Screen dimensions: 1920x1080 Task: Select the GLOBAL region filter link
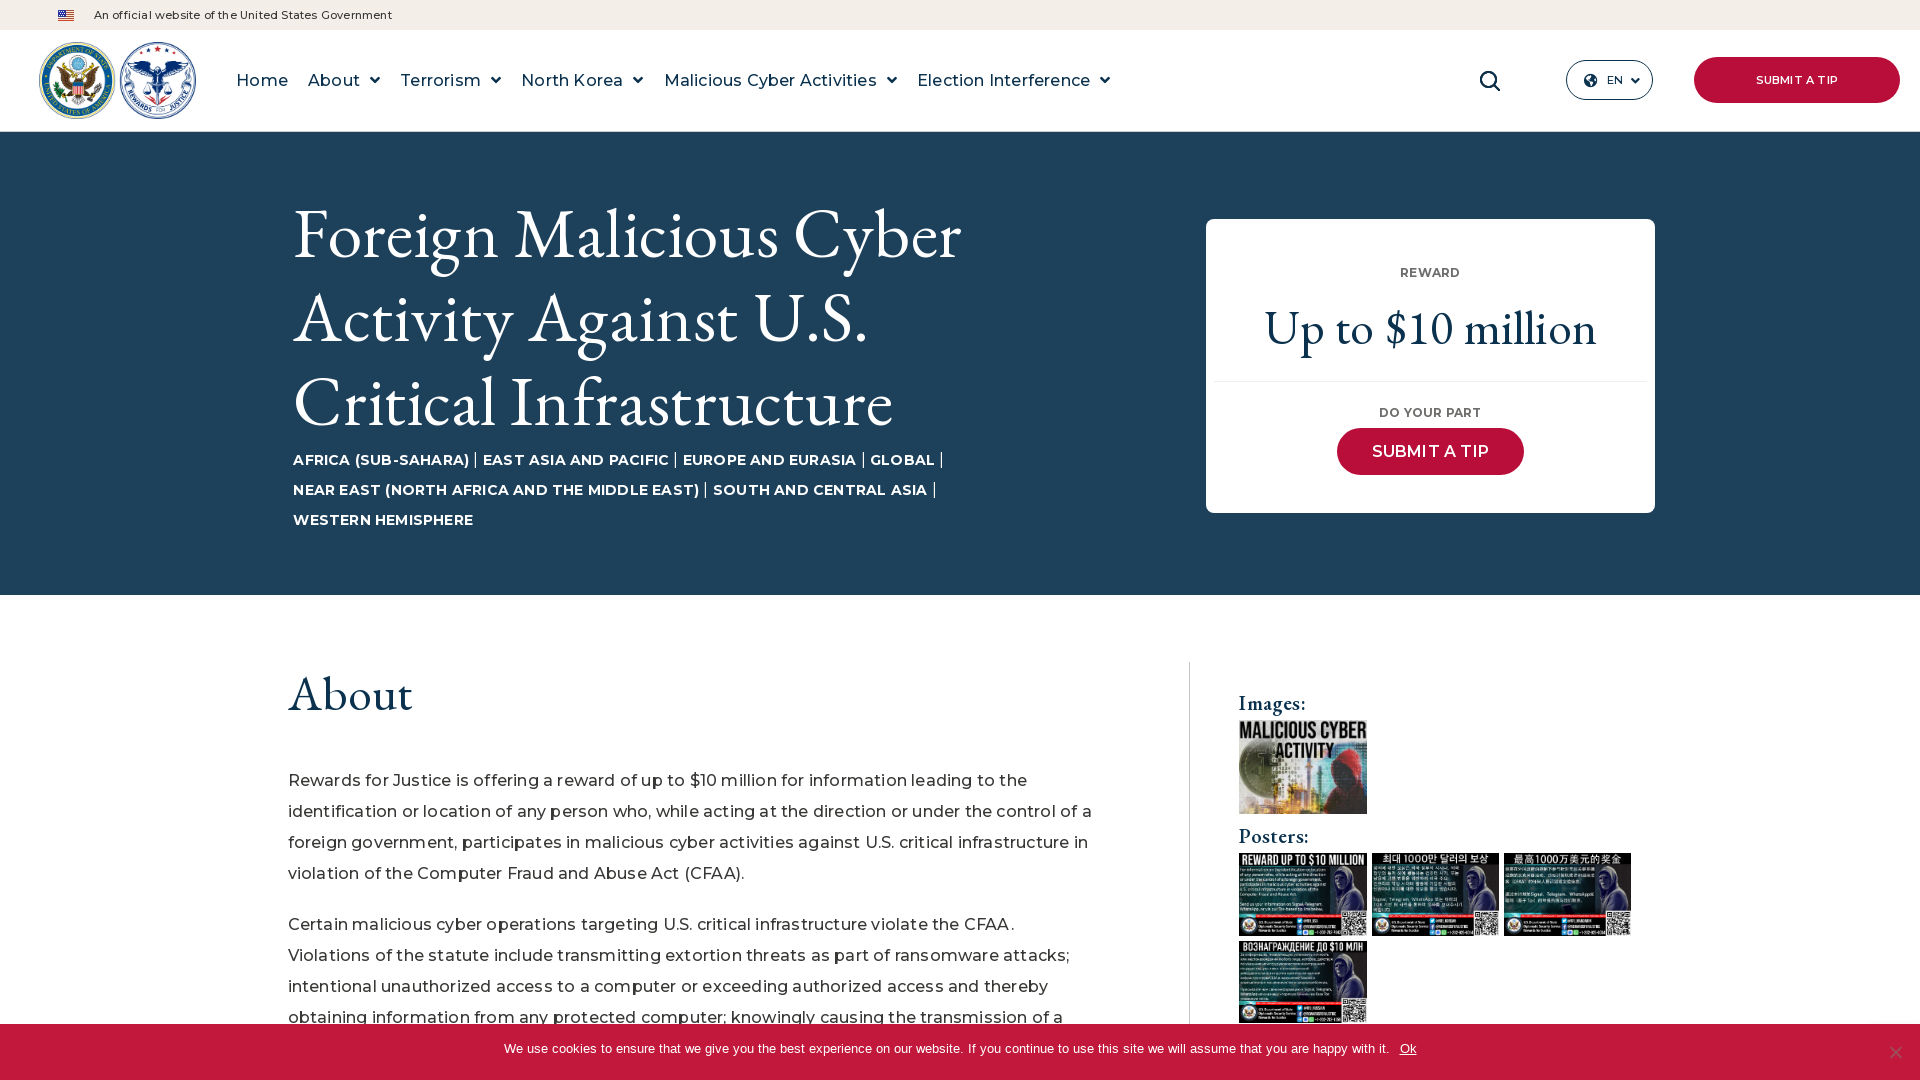pyautogui.click(x=902, y=460)
